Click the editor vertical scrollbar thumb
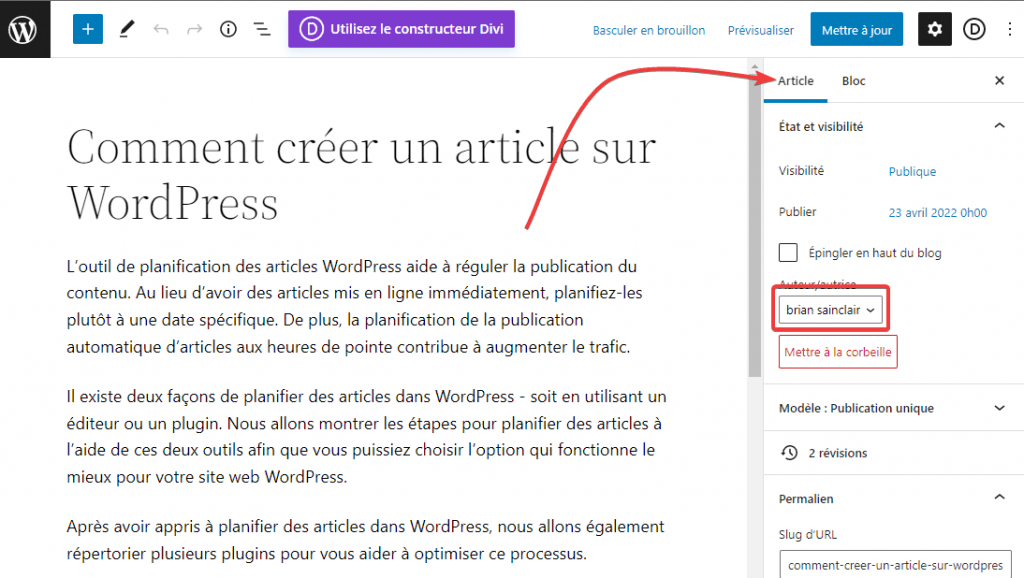Viewport: 1024px width, 578px height. (x=754, y=224)
